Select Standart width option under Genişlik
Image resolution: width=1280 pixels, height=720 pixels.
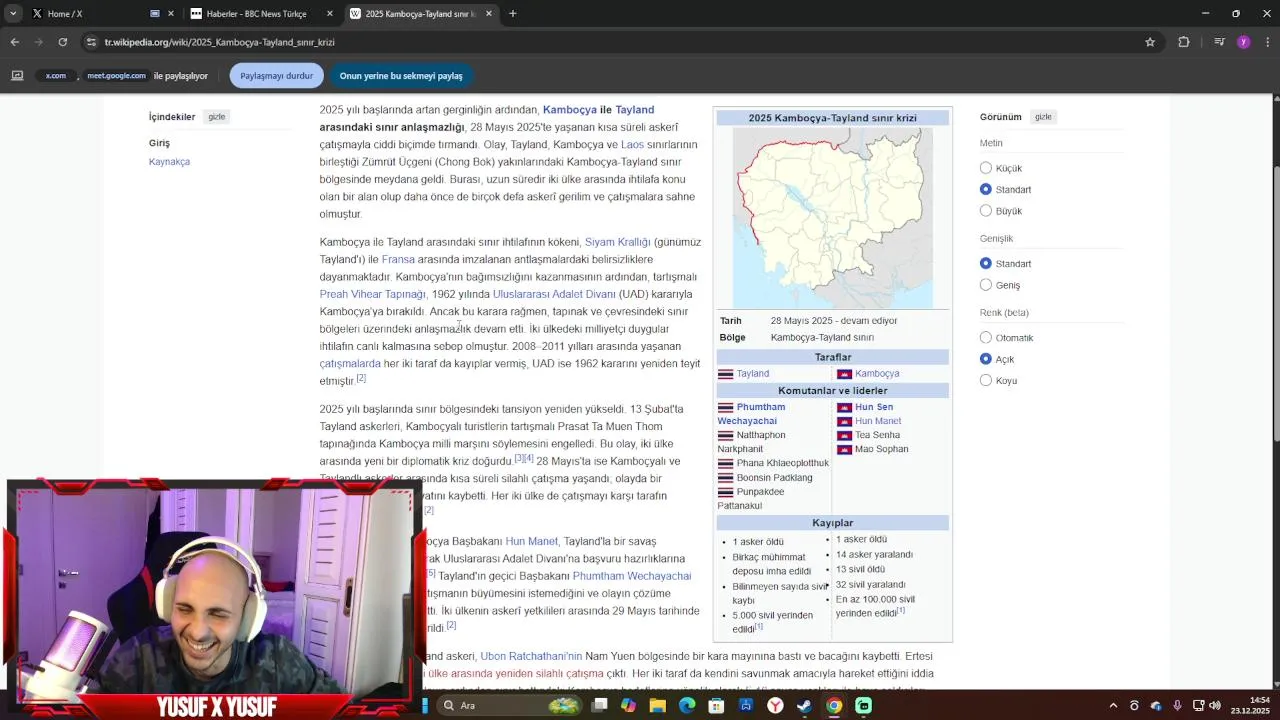tap(986, 263)
